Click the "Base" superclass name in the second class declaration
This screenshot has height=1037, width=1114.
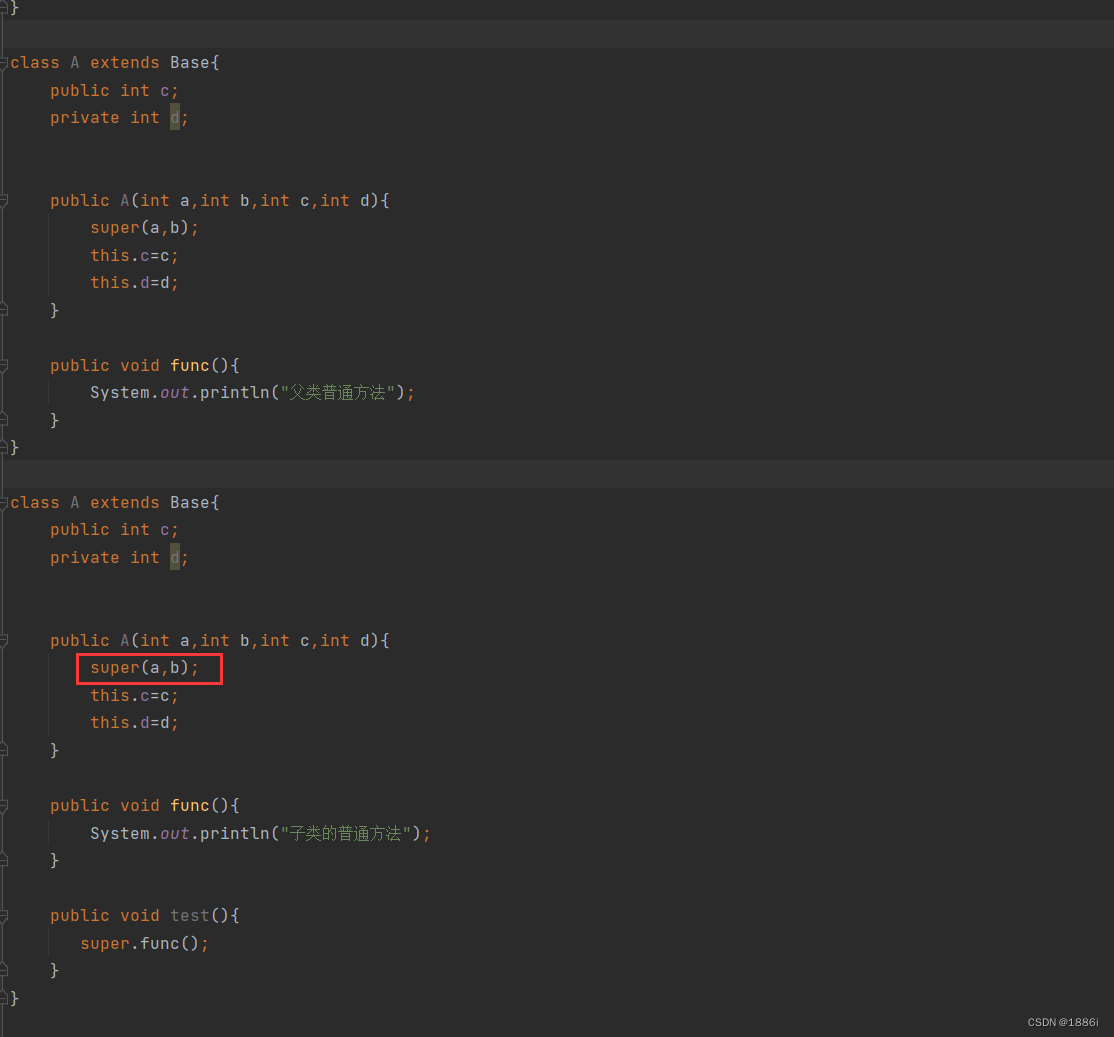coord(190,502)
